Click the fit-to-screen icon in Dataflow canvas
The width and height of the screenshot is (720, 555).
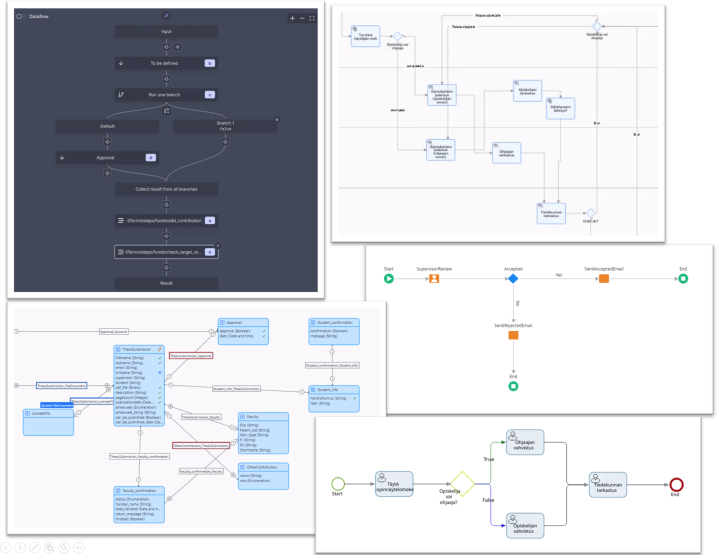(312, 18)
